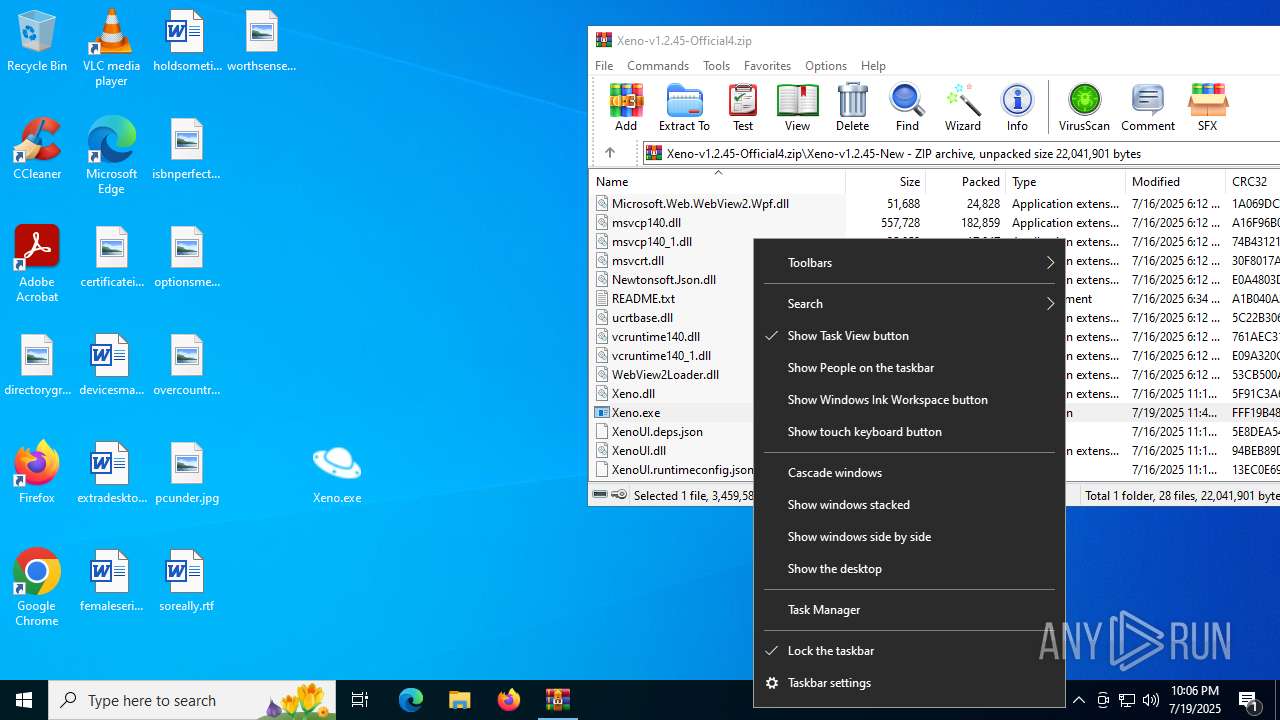
Task: Open Firefox from the taskbar
Action: point(509,700)
